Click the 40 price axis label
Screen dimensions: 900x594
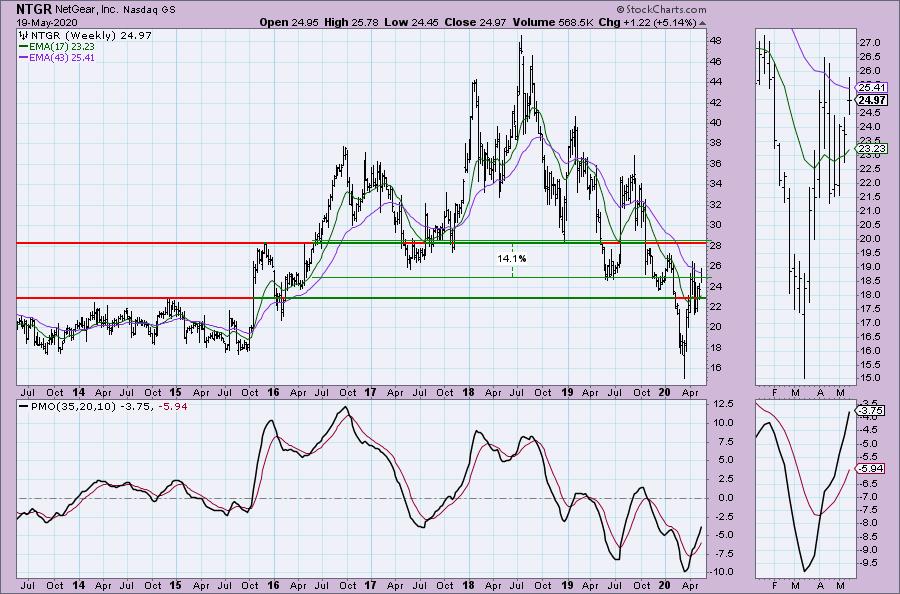click(x=715, y=122)
